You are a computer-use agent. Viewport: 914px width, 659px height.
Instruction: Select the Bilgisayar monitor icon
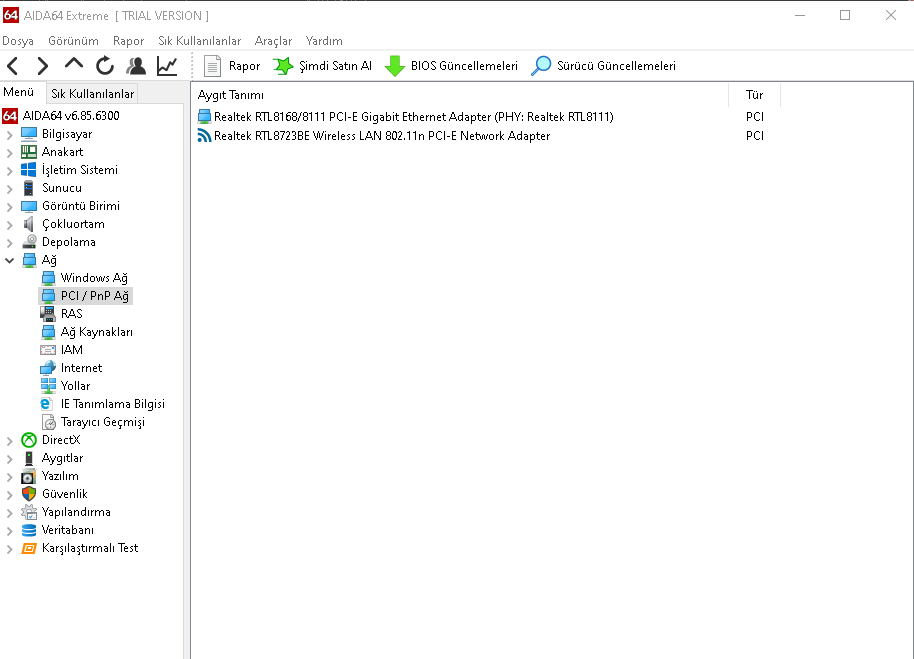coord(29,134)
